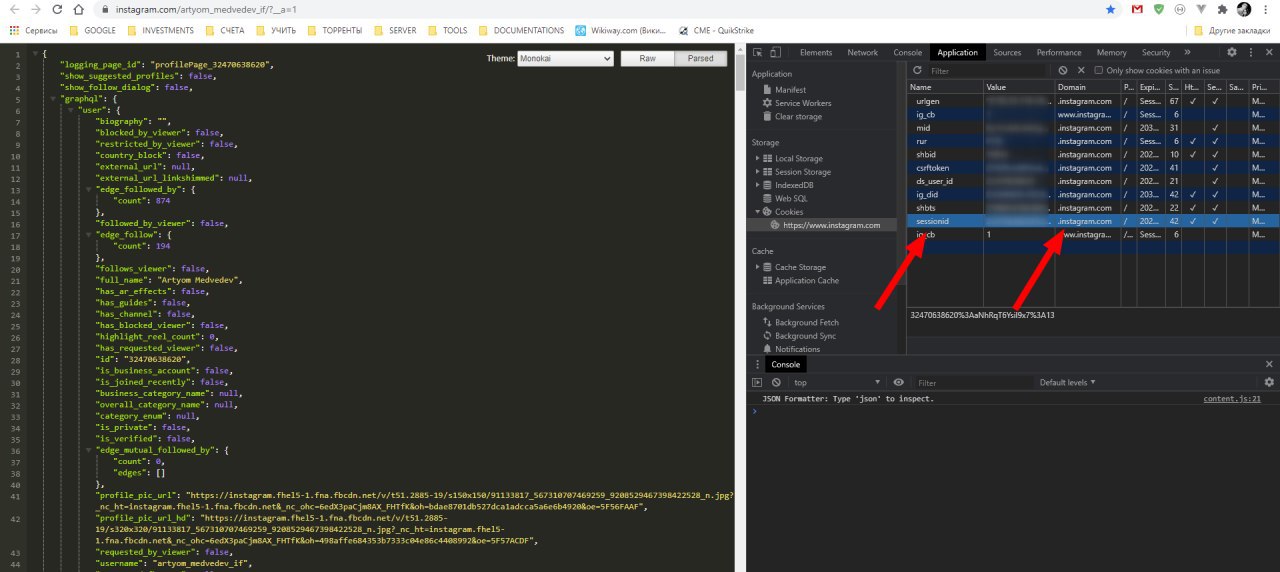
Task: Open Manifest in the Application sidebar
Action: tap(790, 90)
